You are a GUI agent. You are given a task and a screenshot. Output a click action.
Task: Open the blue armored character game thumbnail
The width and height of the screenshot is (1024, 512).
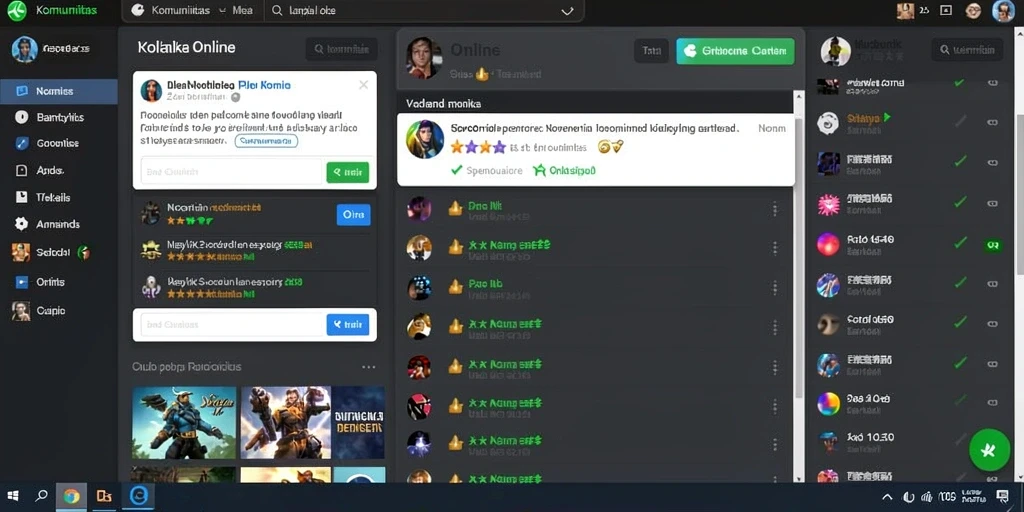pos(184,423)
